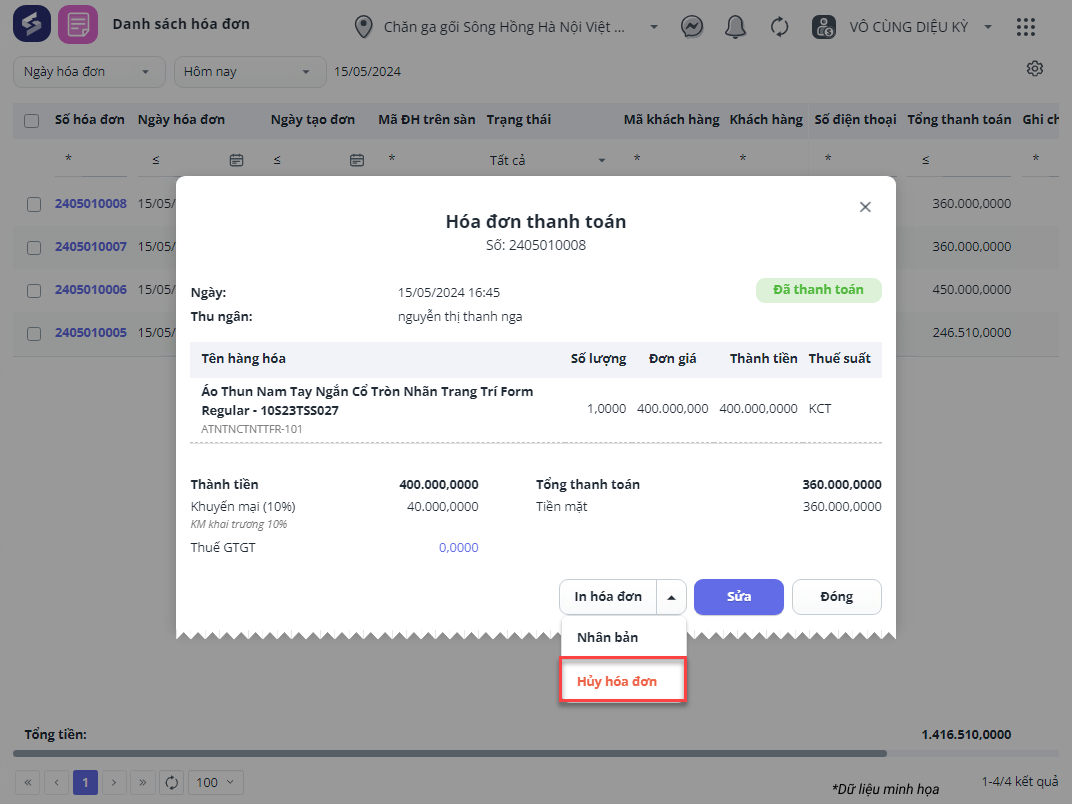Viewport: 1072px width, 804px height.
Task: Click the location pin icon
Action: tap(364, 27)
